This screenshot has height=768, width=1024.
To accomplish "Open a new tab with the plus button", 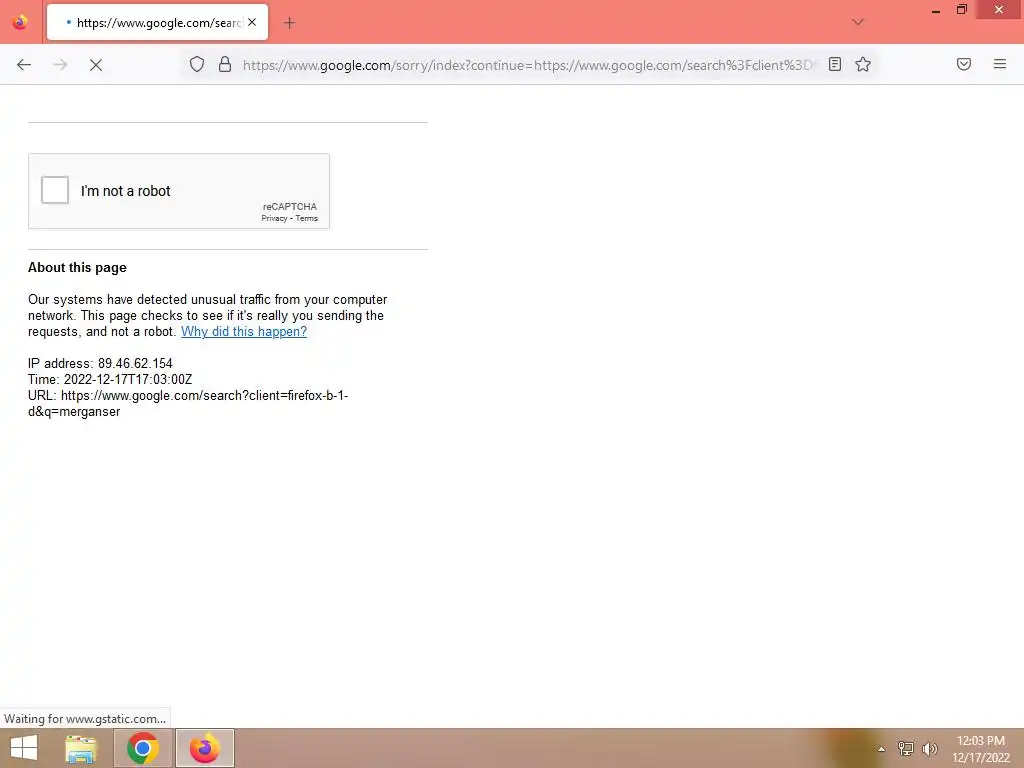I will [289, 23].
